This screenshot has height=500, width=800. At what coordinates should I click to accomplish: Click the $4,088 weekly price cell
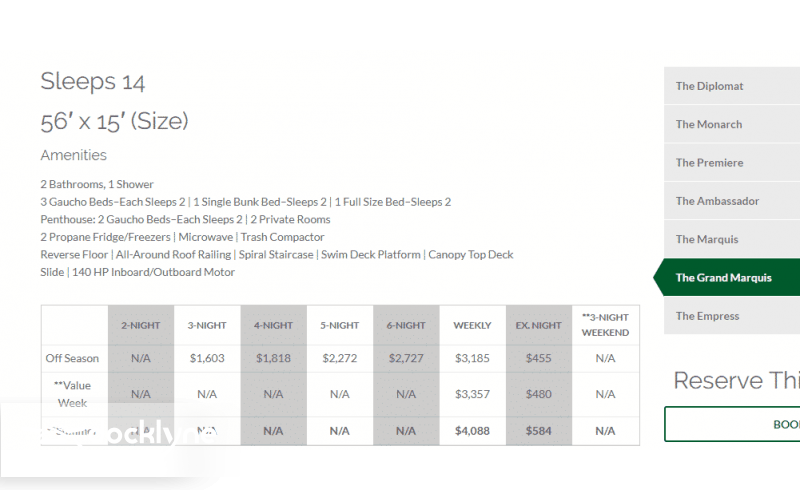click(472, 431)
